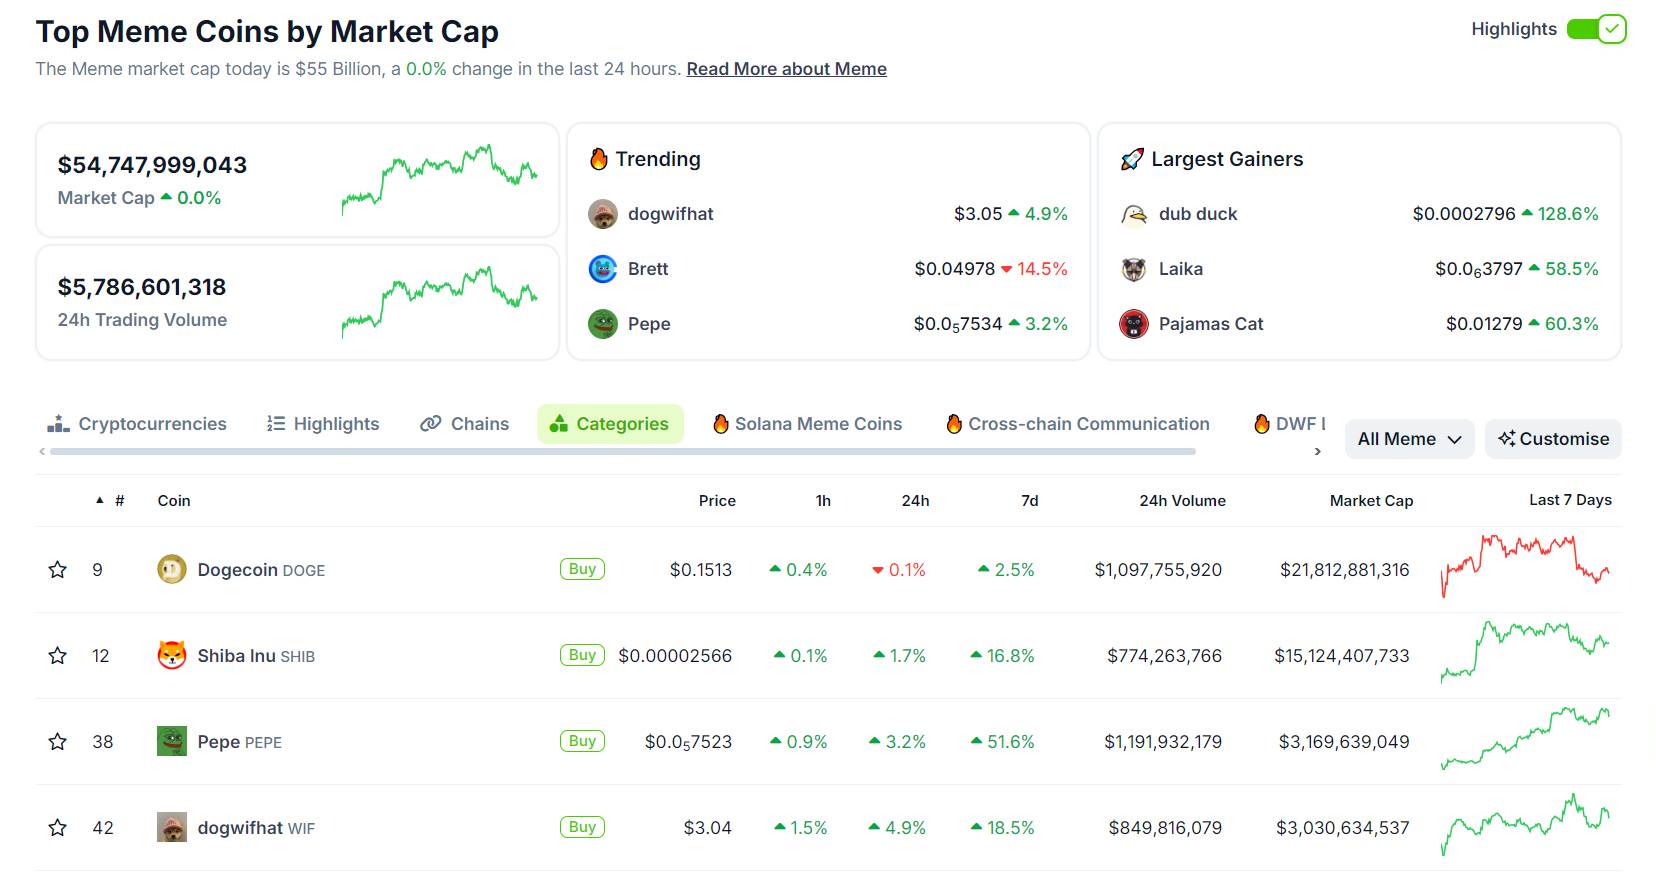Sort by 24h Volume column header
This screenshot has height=874, width=1656.
tap(1182, 501)
